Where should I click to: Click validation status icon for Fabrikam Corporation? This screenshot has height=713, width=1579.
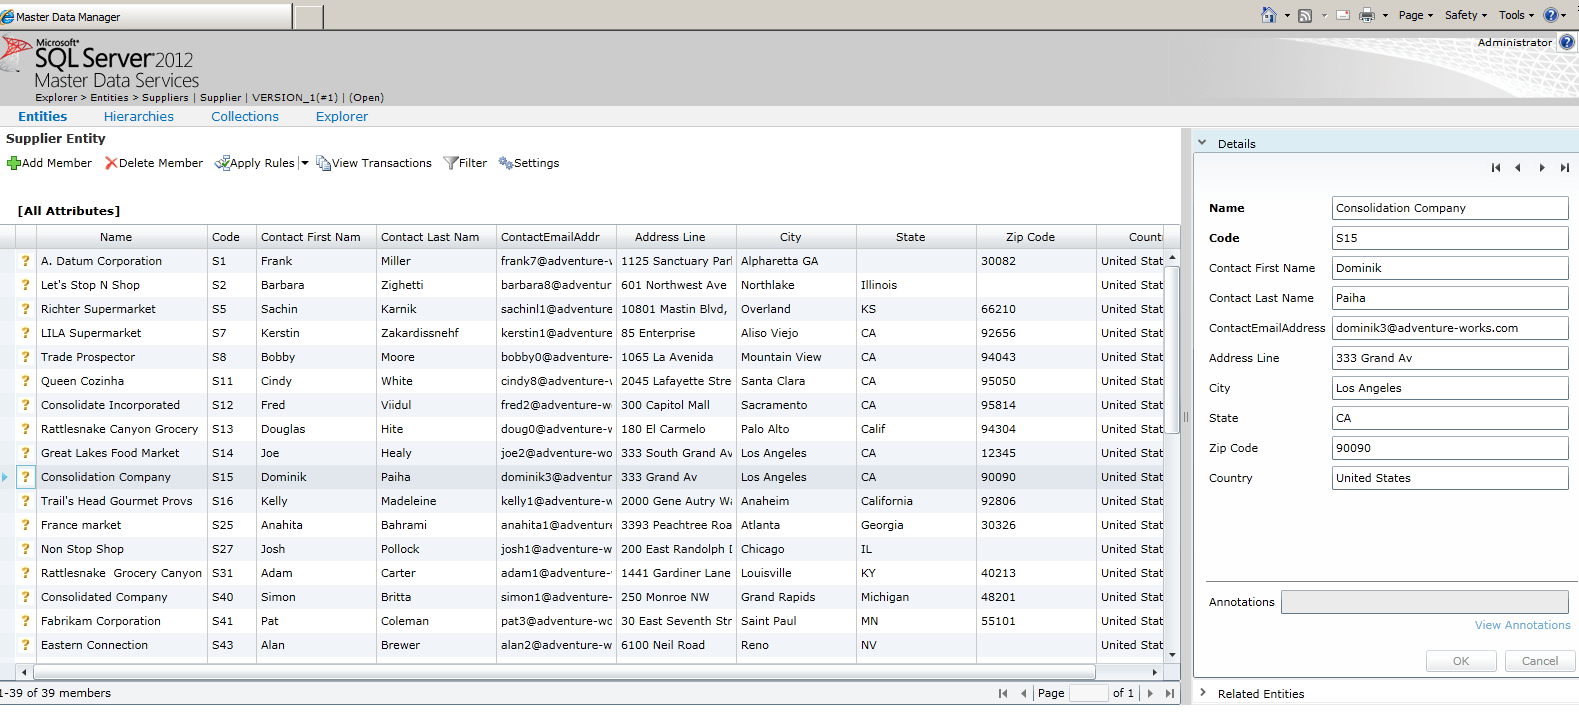[x=26, y=621]
